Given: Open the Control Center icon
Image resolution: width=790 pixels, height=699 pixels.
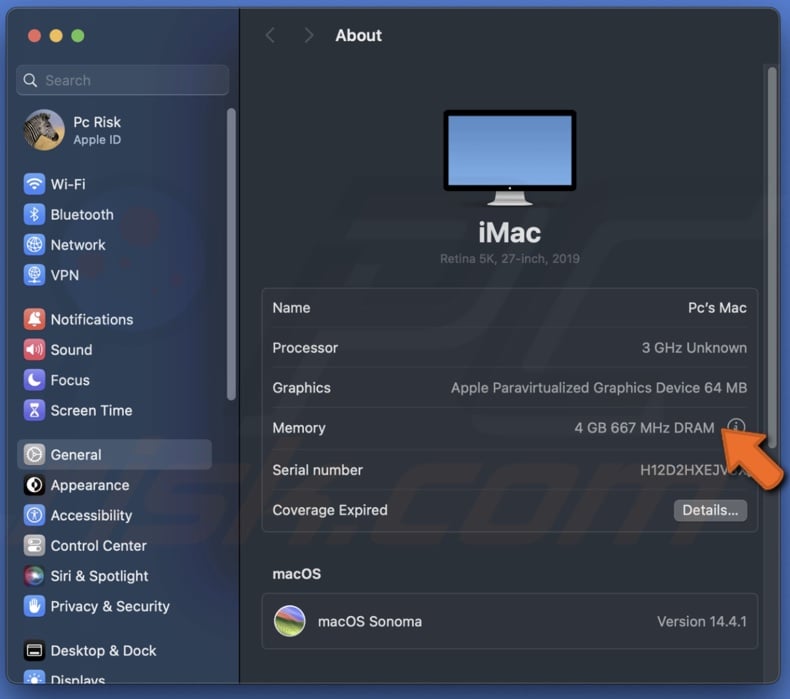Looking at the screenshot, I should pos(34,545).
